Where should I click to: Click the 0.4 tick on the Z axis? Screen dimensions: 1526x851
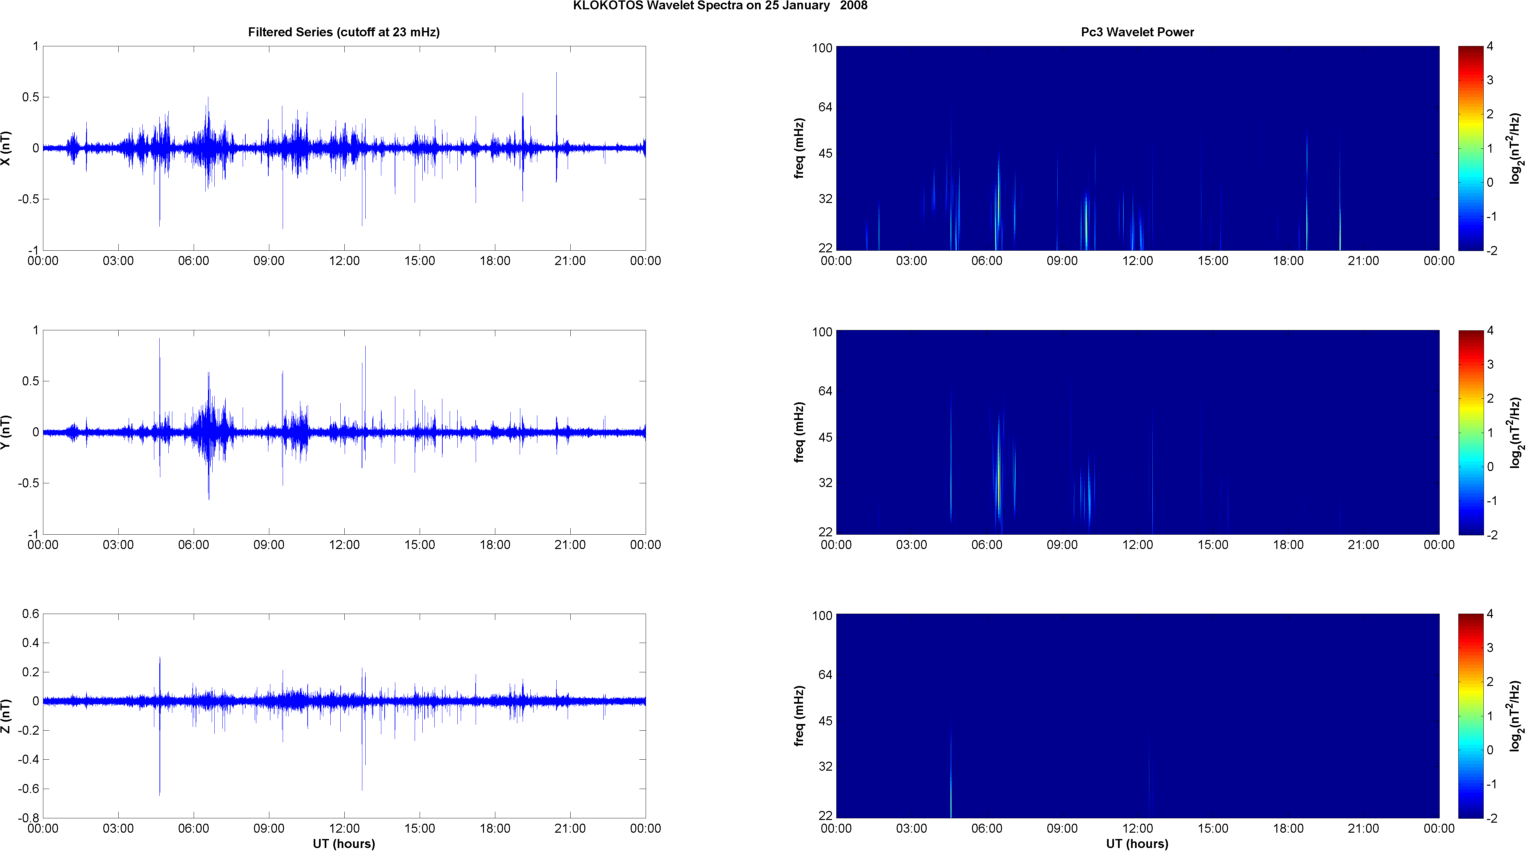click(30, 643)
